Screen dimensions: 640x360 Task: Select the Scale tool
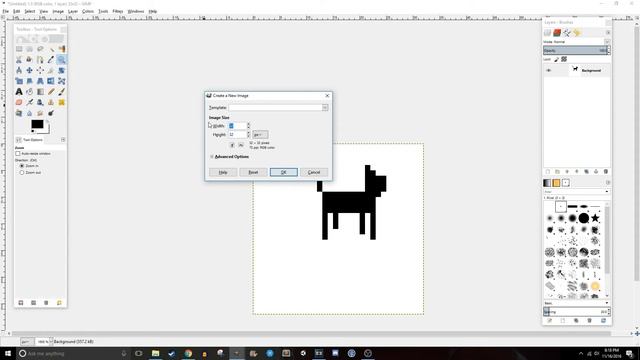19,81
